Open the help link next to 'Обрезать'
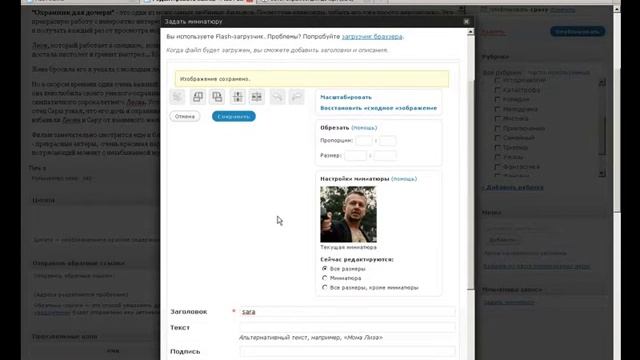The image size is (640, 360). (x=364, y=128)
